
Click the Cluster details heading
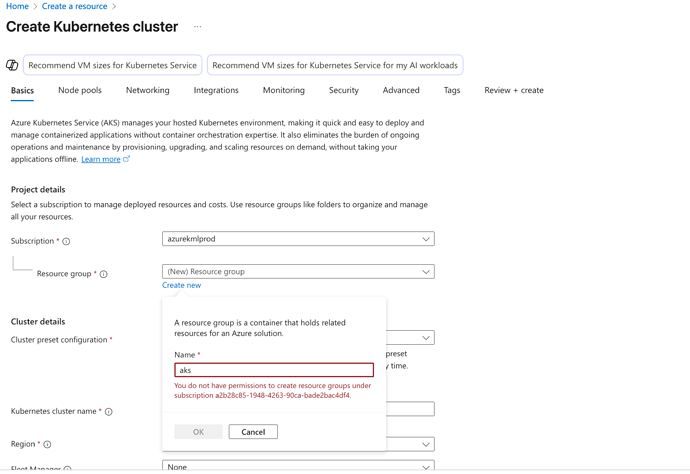tap(38, 322)
